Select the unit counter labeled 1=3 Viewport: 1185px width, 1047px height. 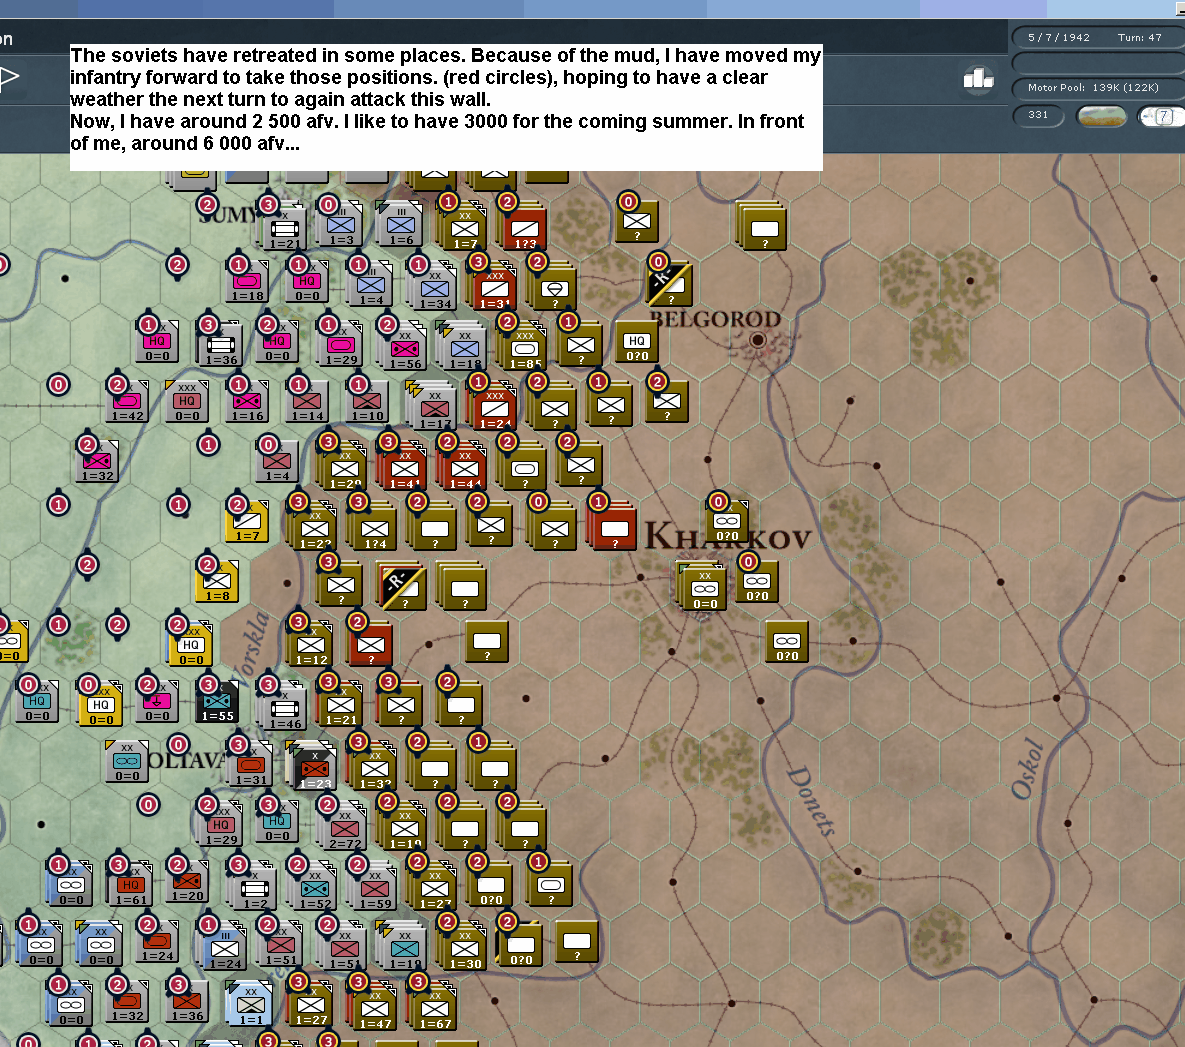point(340,226)
